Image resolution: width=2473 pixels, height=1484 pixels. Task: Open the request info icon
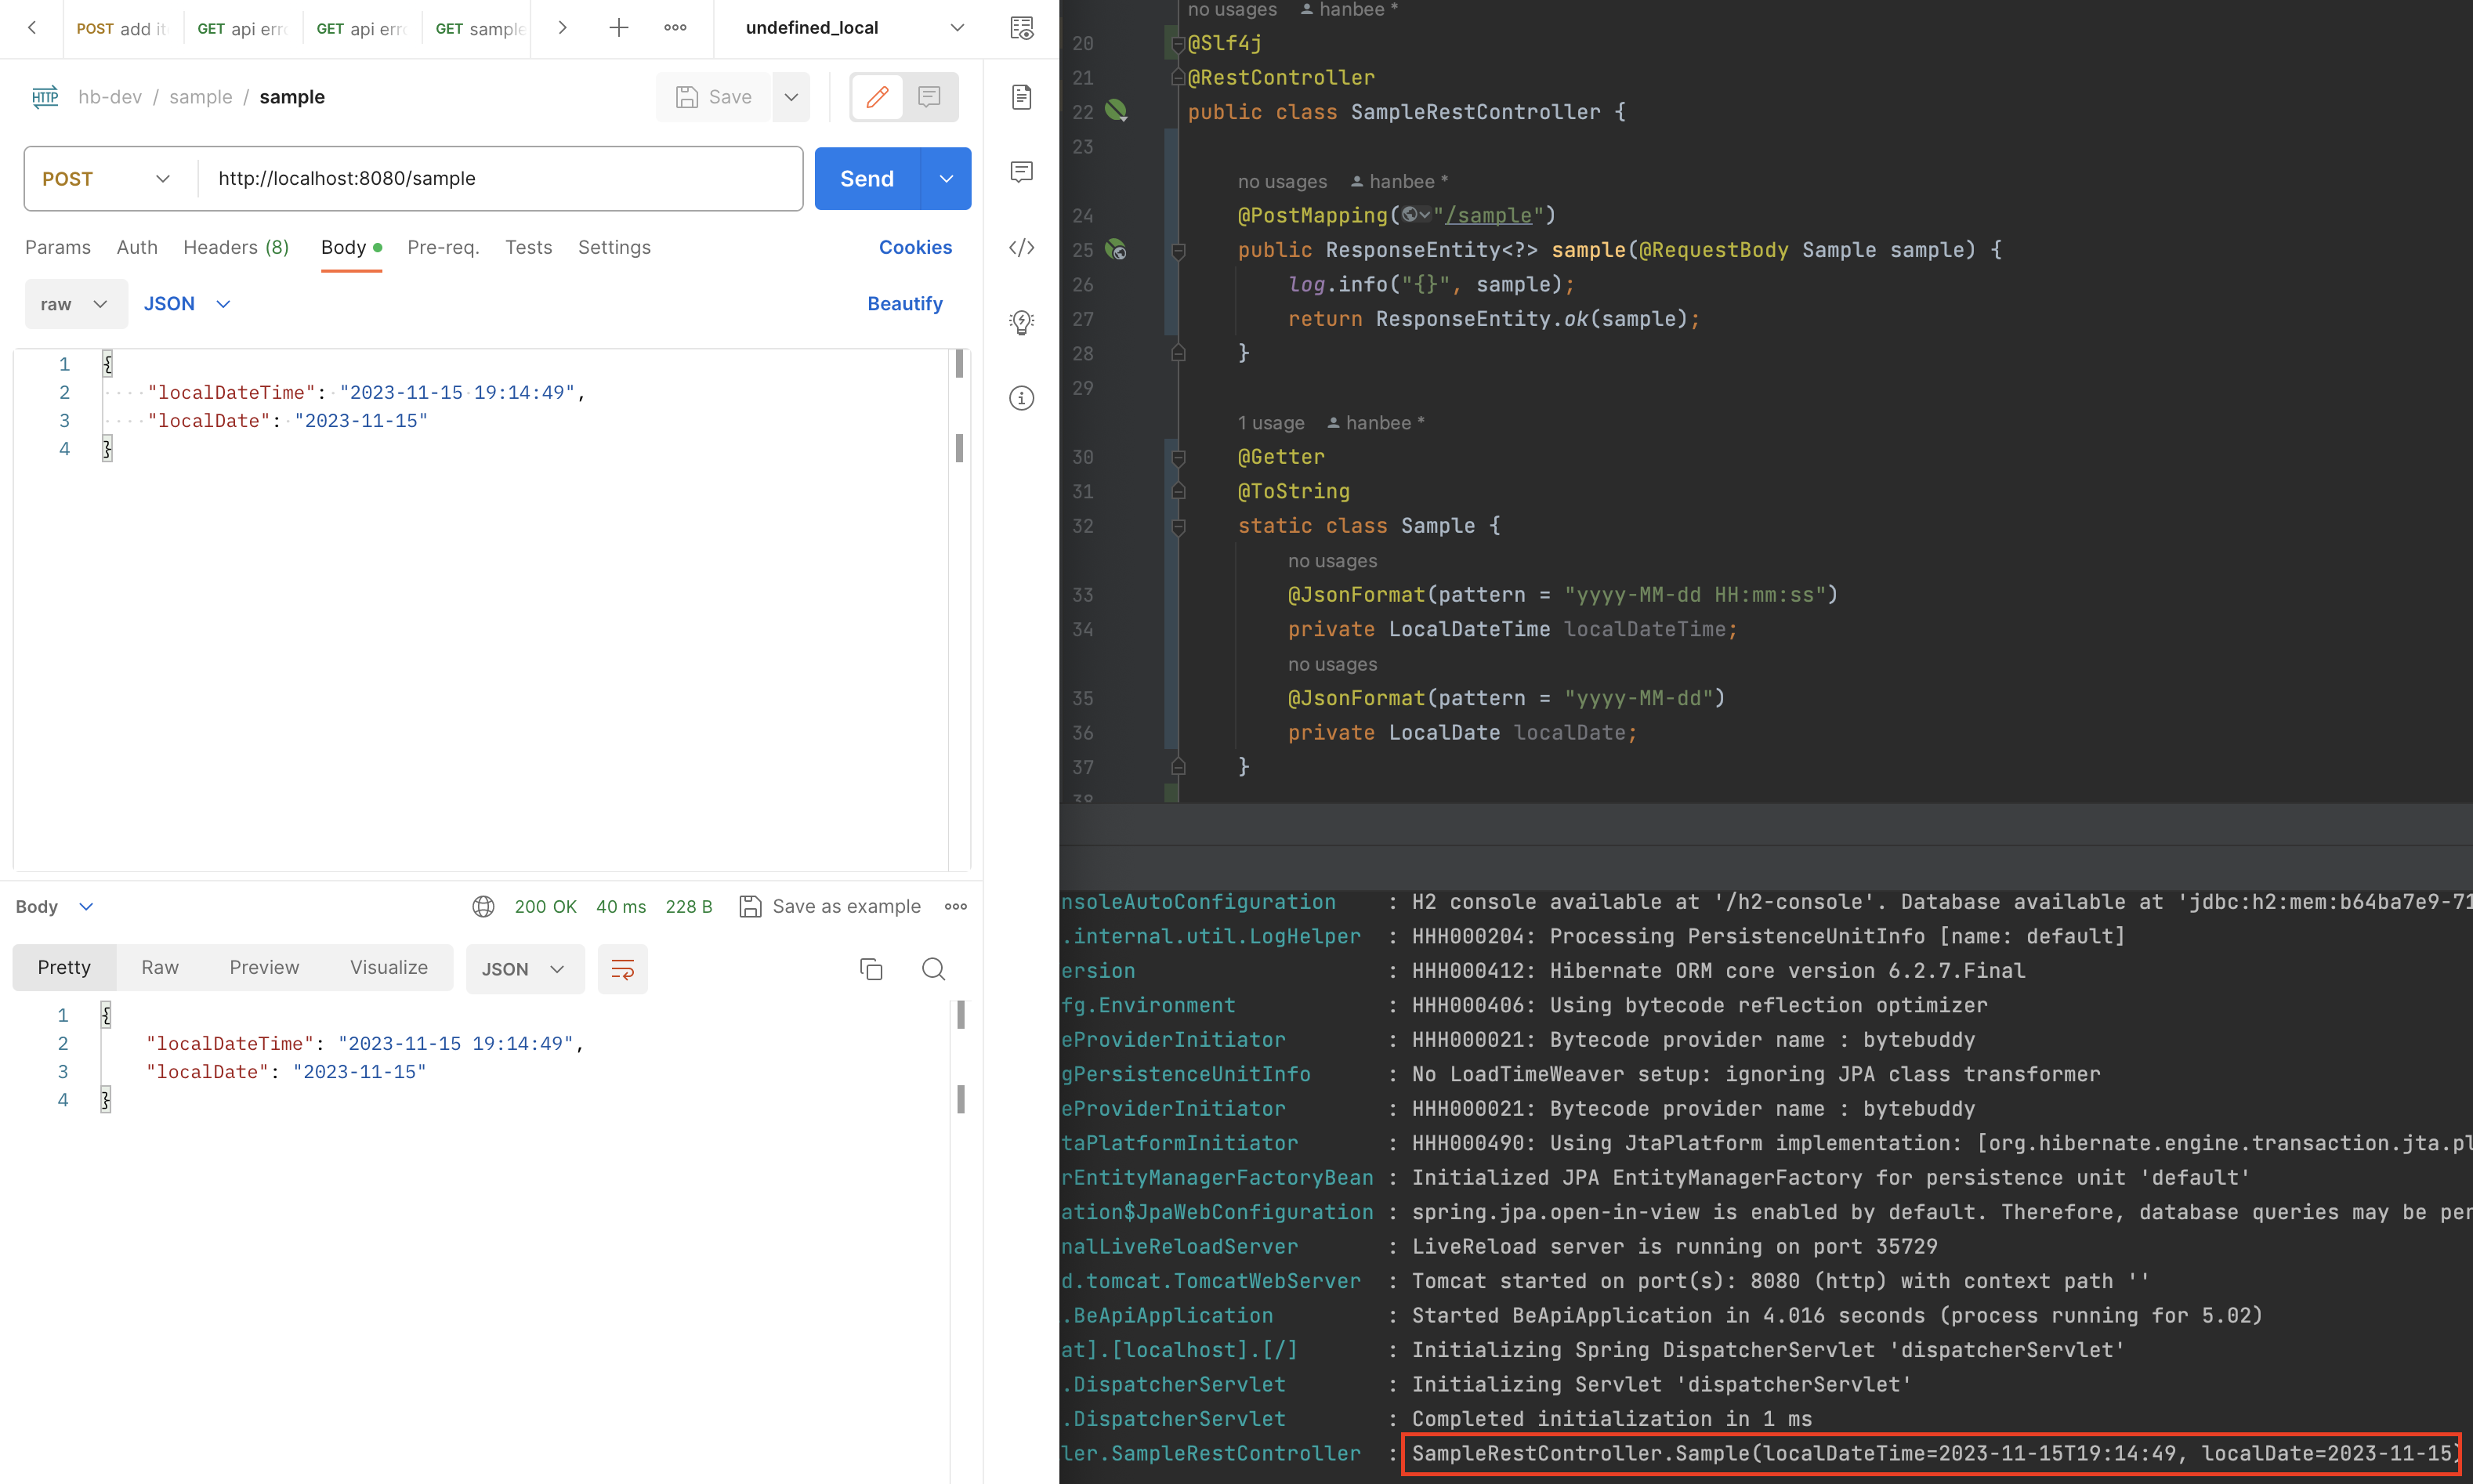[x=1021, y=398]
